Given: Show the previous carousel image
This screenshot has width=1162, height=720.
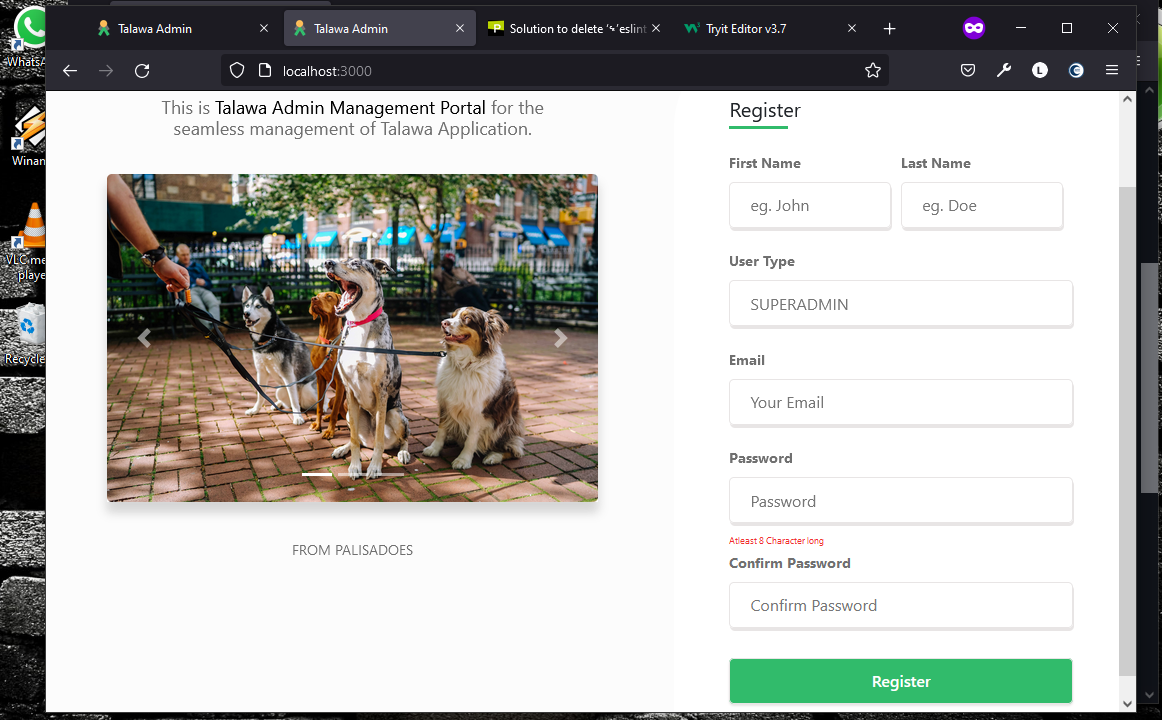Looking at the screenshot, I should tap(144, 338).
